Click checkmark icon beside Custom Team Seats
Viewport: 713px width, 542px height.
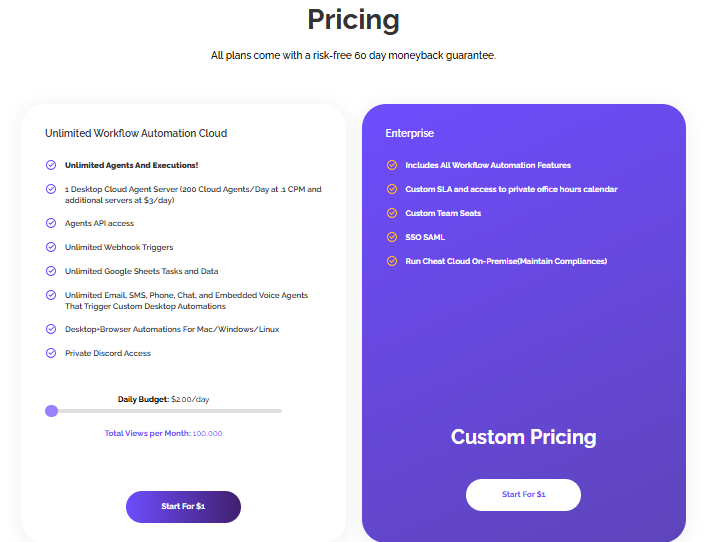[x=392, y=213]
